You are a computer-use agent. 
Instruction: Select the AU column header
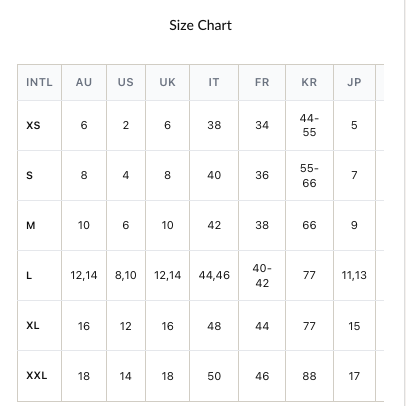click(84, 82)
